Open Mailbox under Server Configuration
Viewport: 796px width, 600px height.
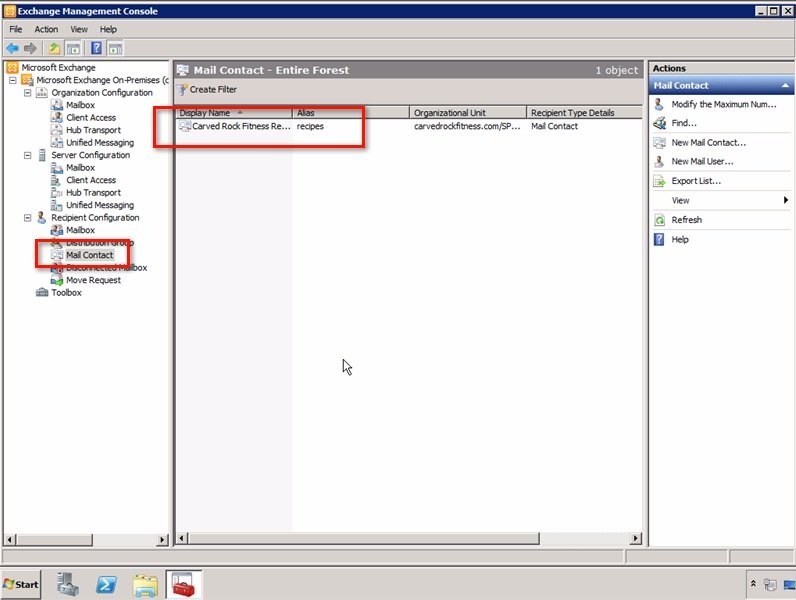point(80,168)
